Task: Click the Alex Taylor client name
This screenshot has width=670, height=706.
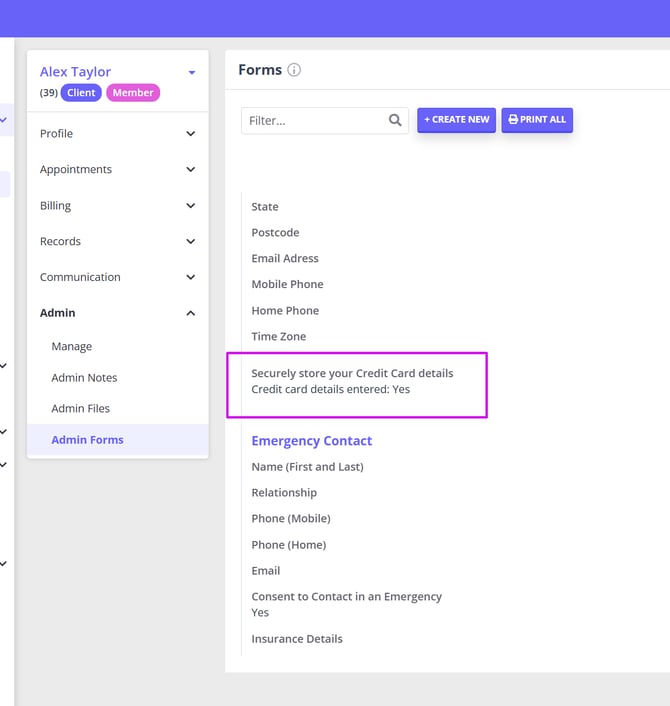Action: click(76, 72)
